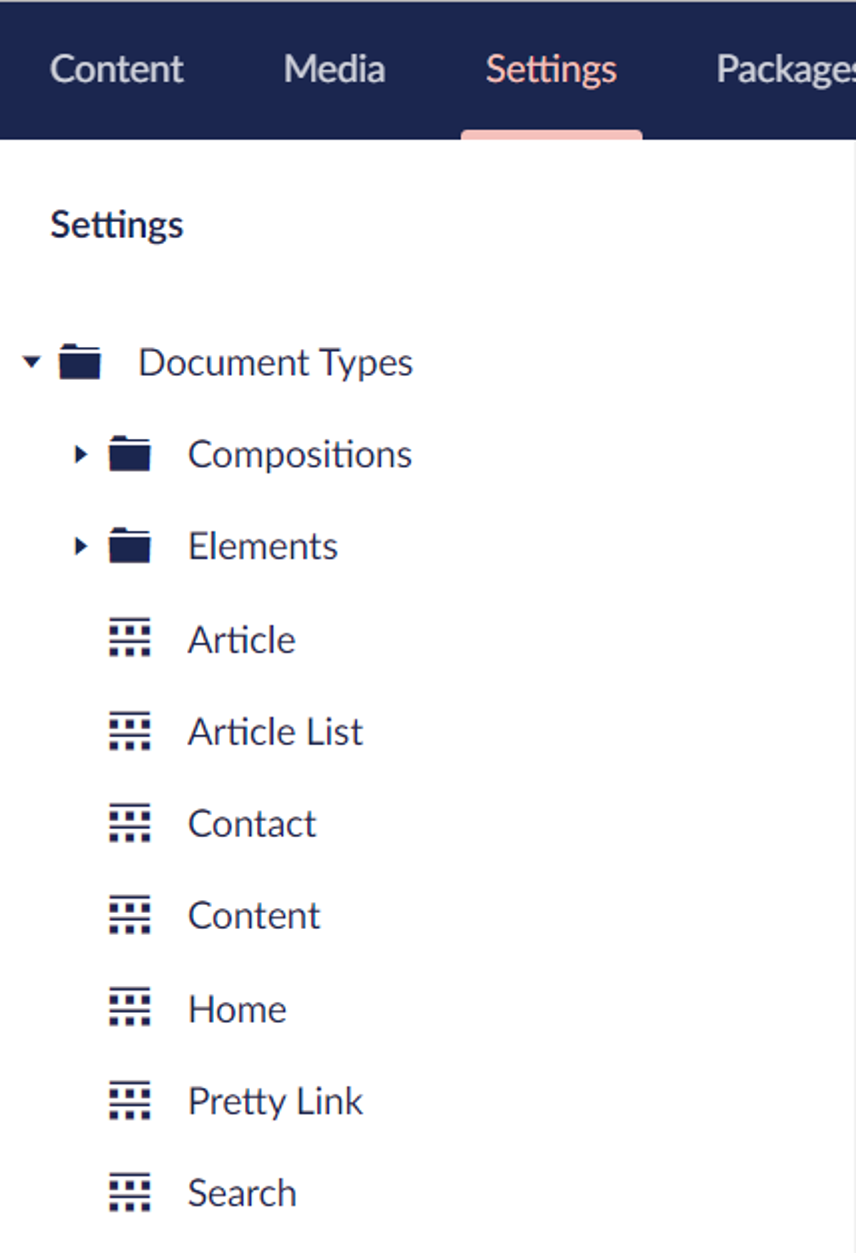Click the Article document type icon
The width and height of the screenshot is (856, 1253).
coord(129,639)
